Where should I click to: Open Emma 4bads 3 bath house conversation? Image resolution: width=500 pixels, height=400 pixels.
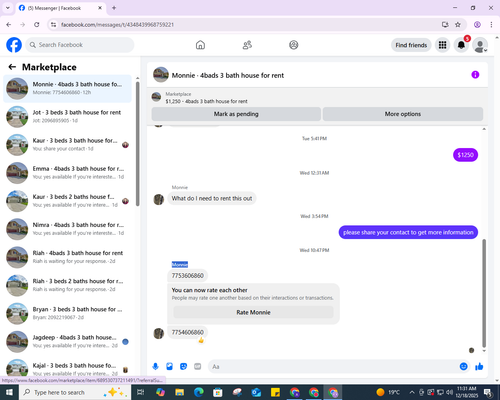[67, 173]
